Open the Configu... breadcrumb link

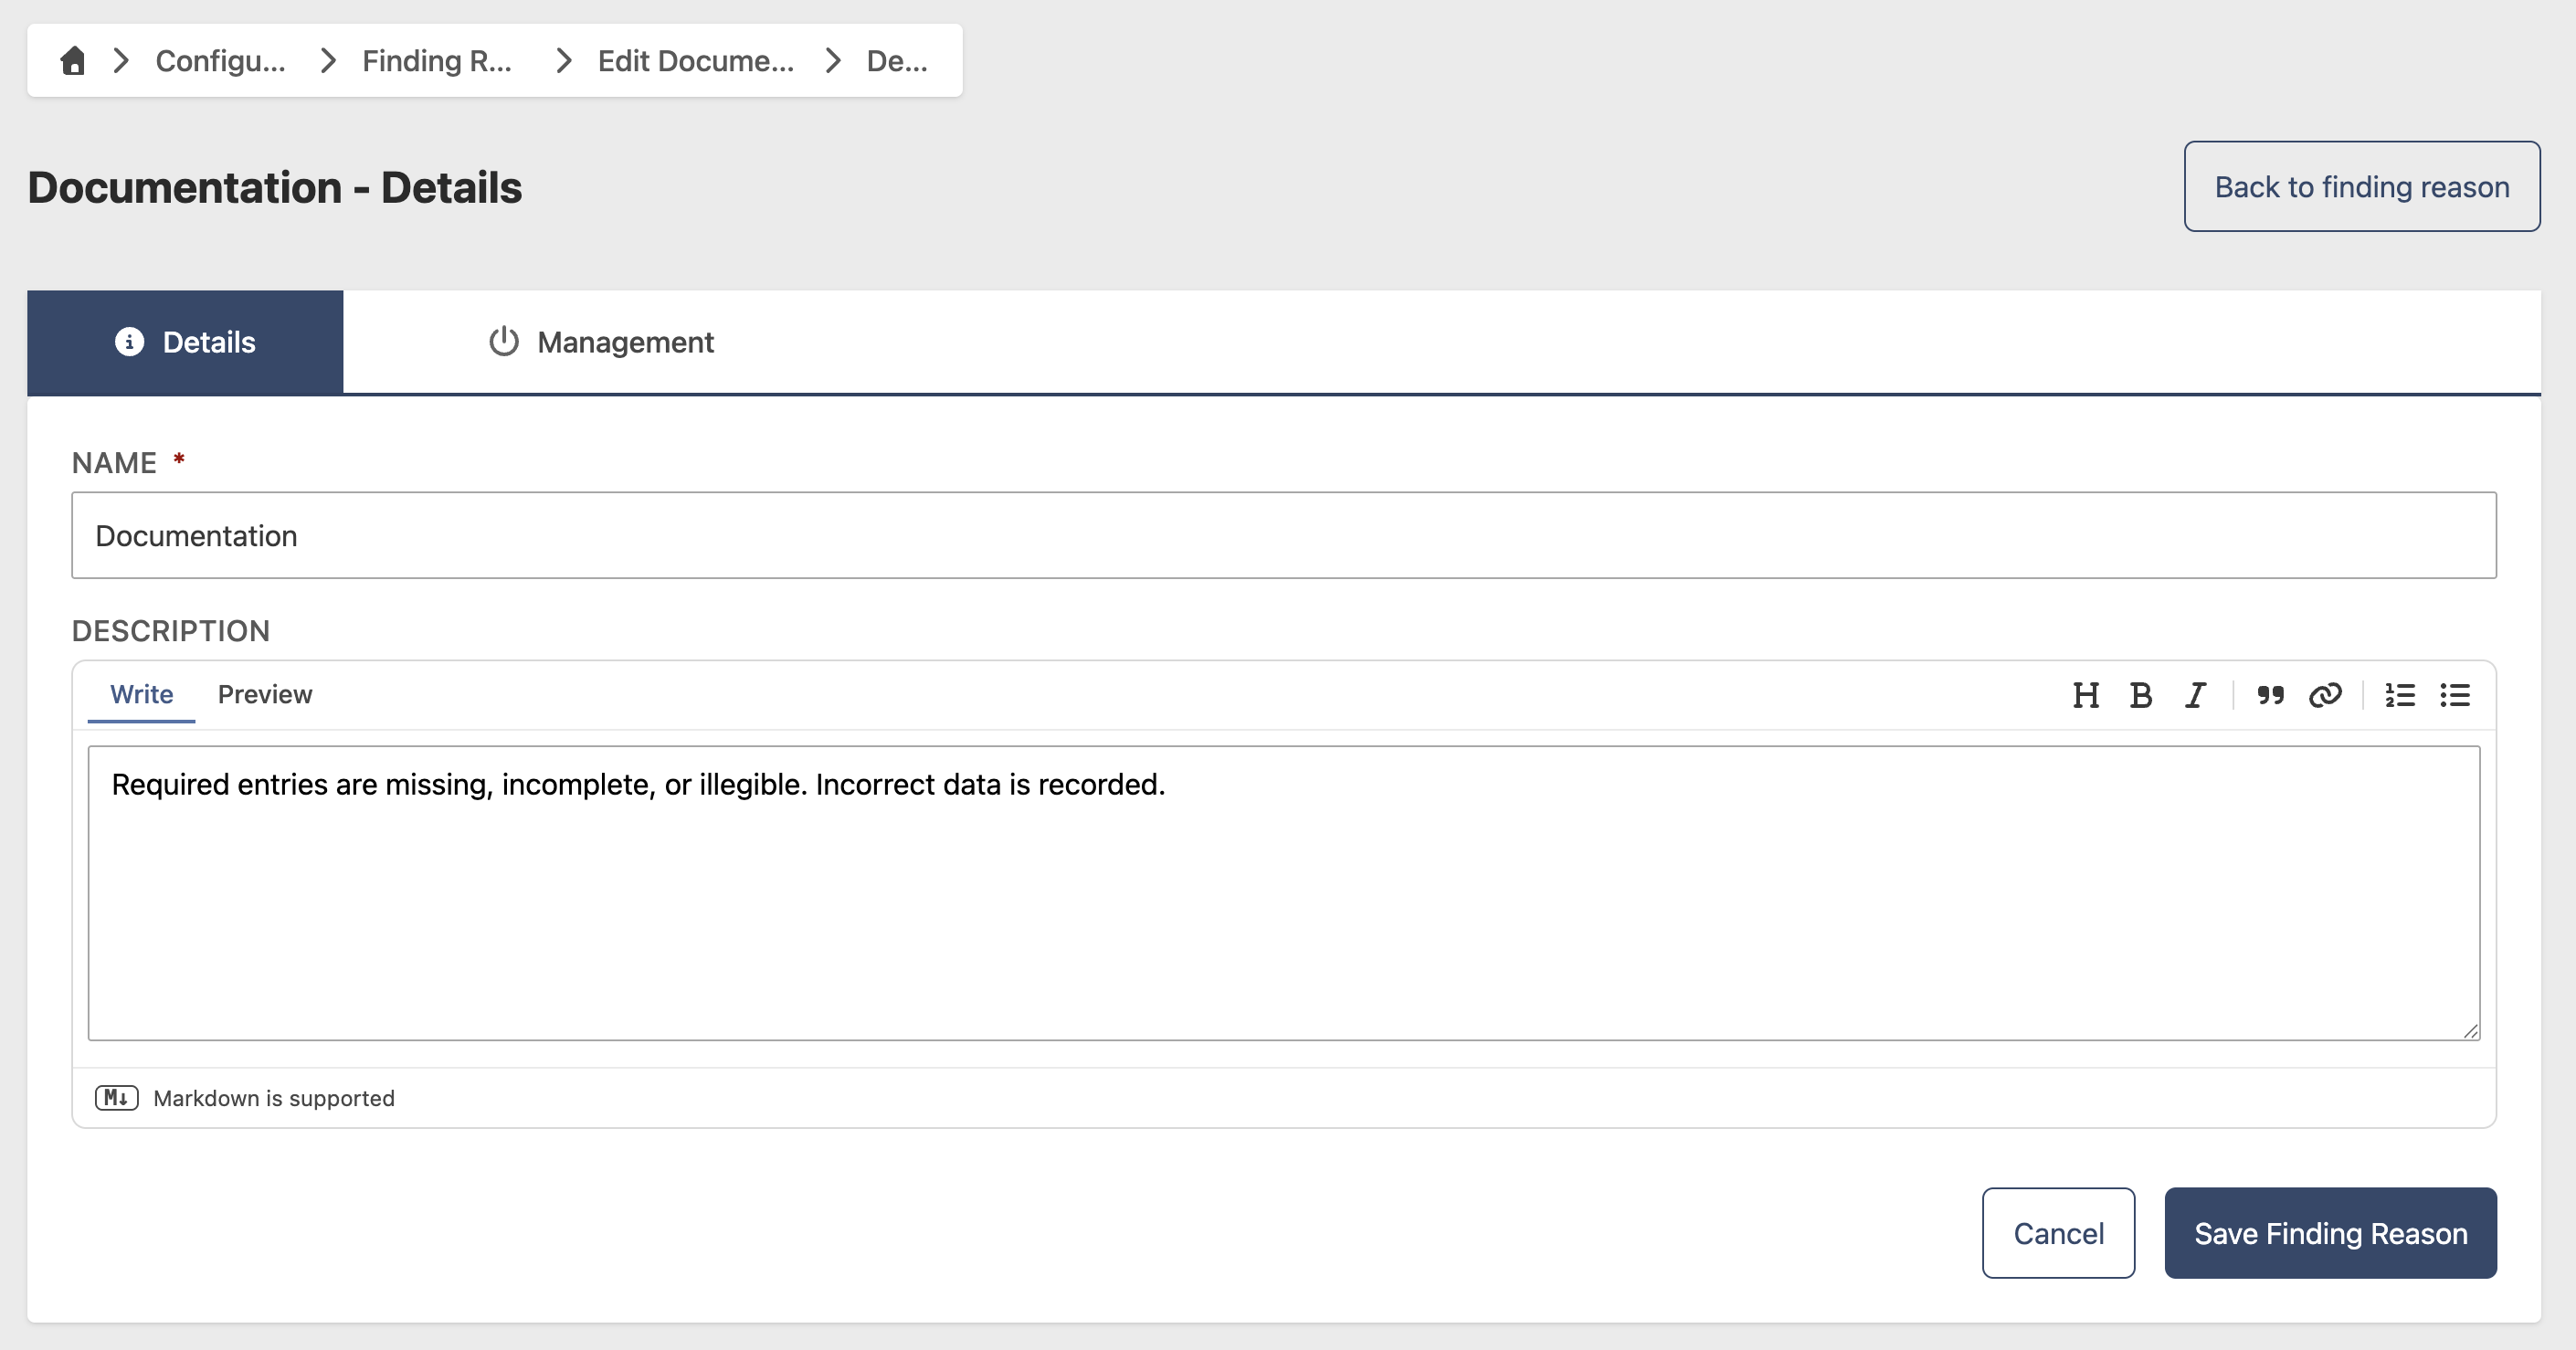point(220,60)
